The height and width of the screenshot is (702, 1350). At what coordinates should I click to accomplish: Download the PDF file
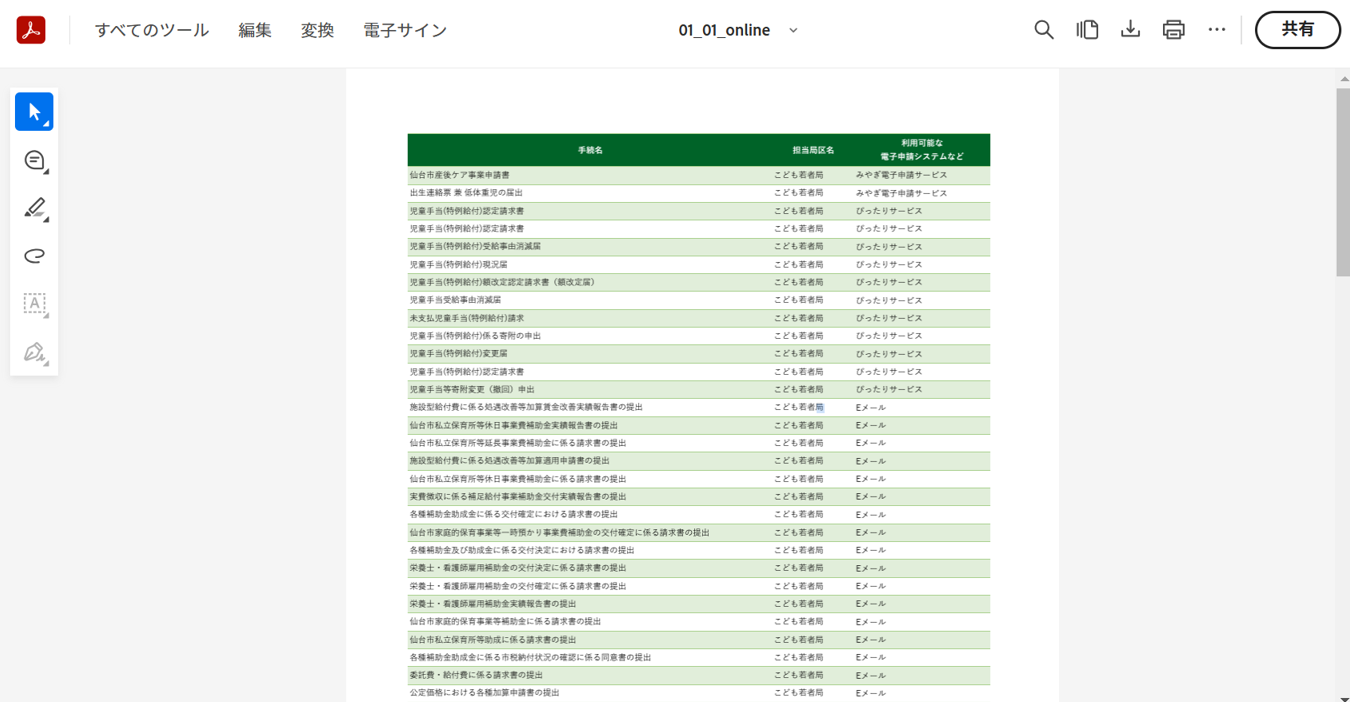[1130, 30]
